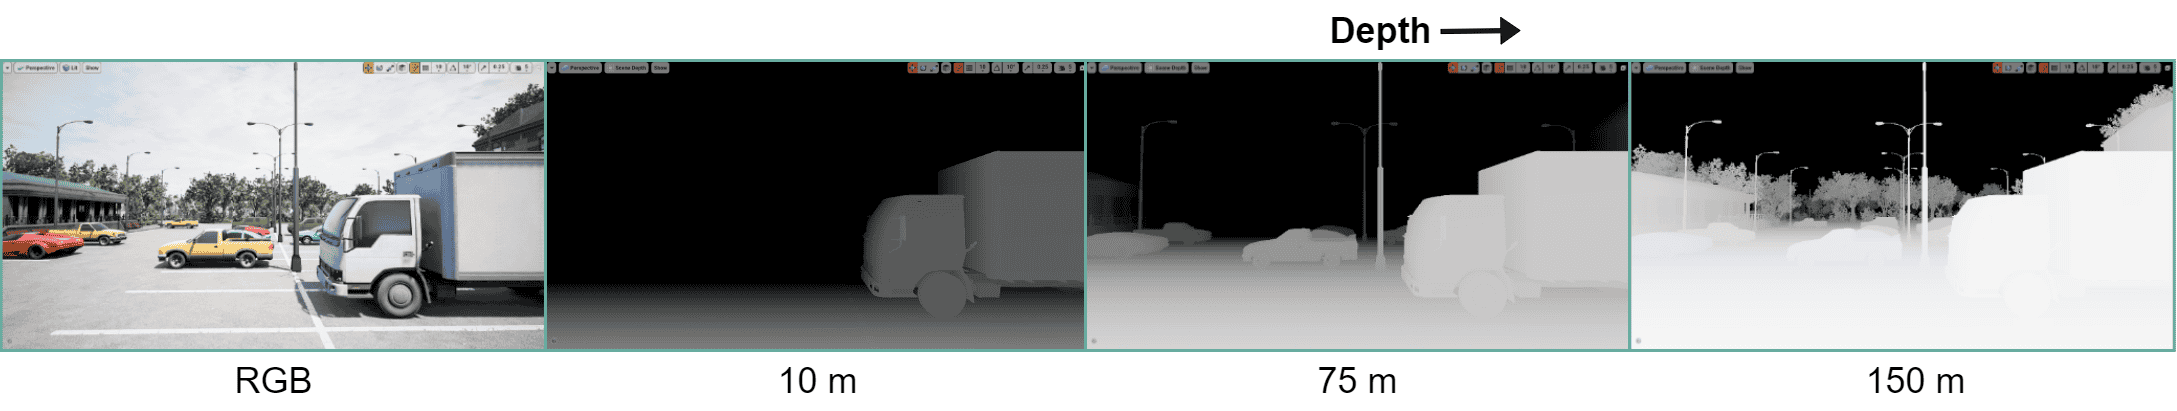Select the translate tool in the 10 m viewport
This screenshot has height=411, width=2177.
click(913, 68)
